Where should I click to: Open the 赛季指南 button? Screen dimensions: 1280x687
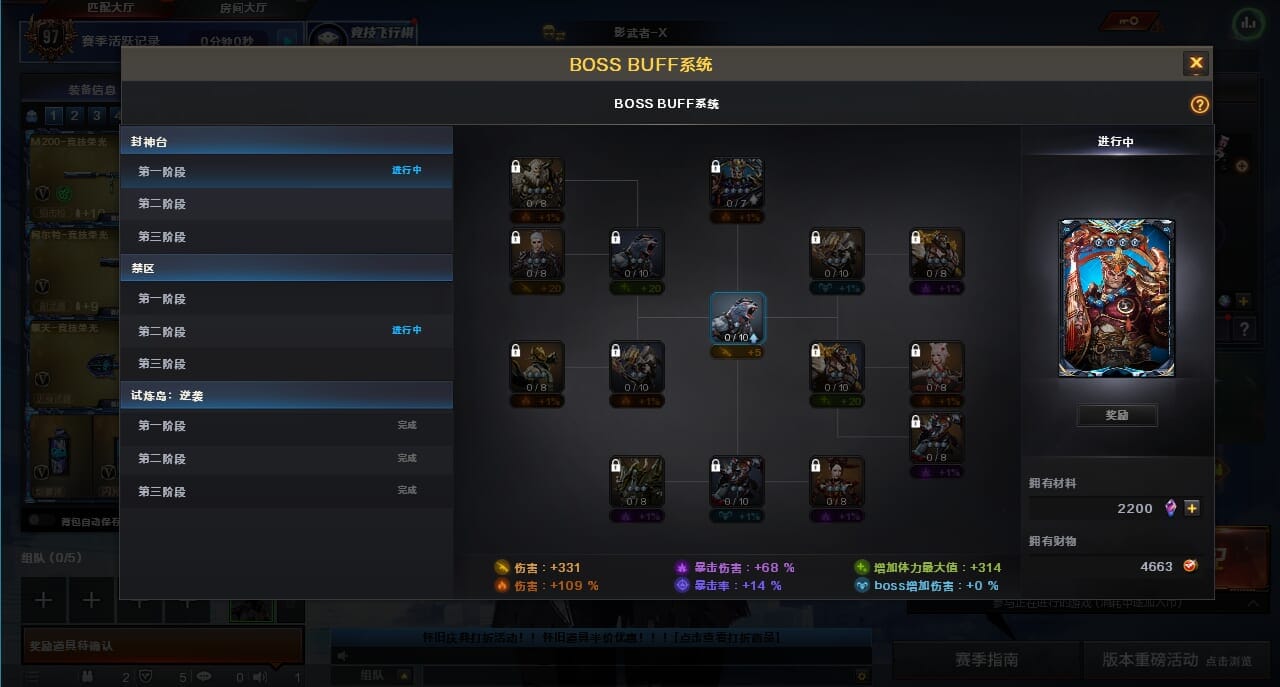click(x=987, y=660)
